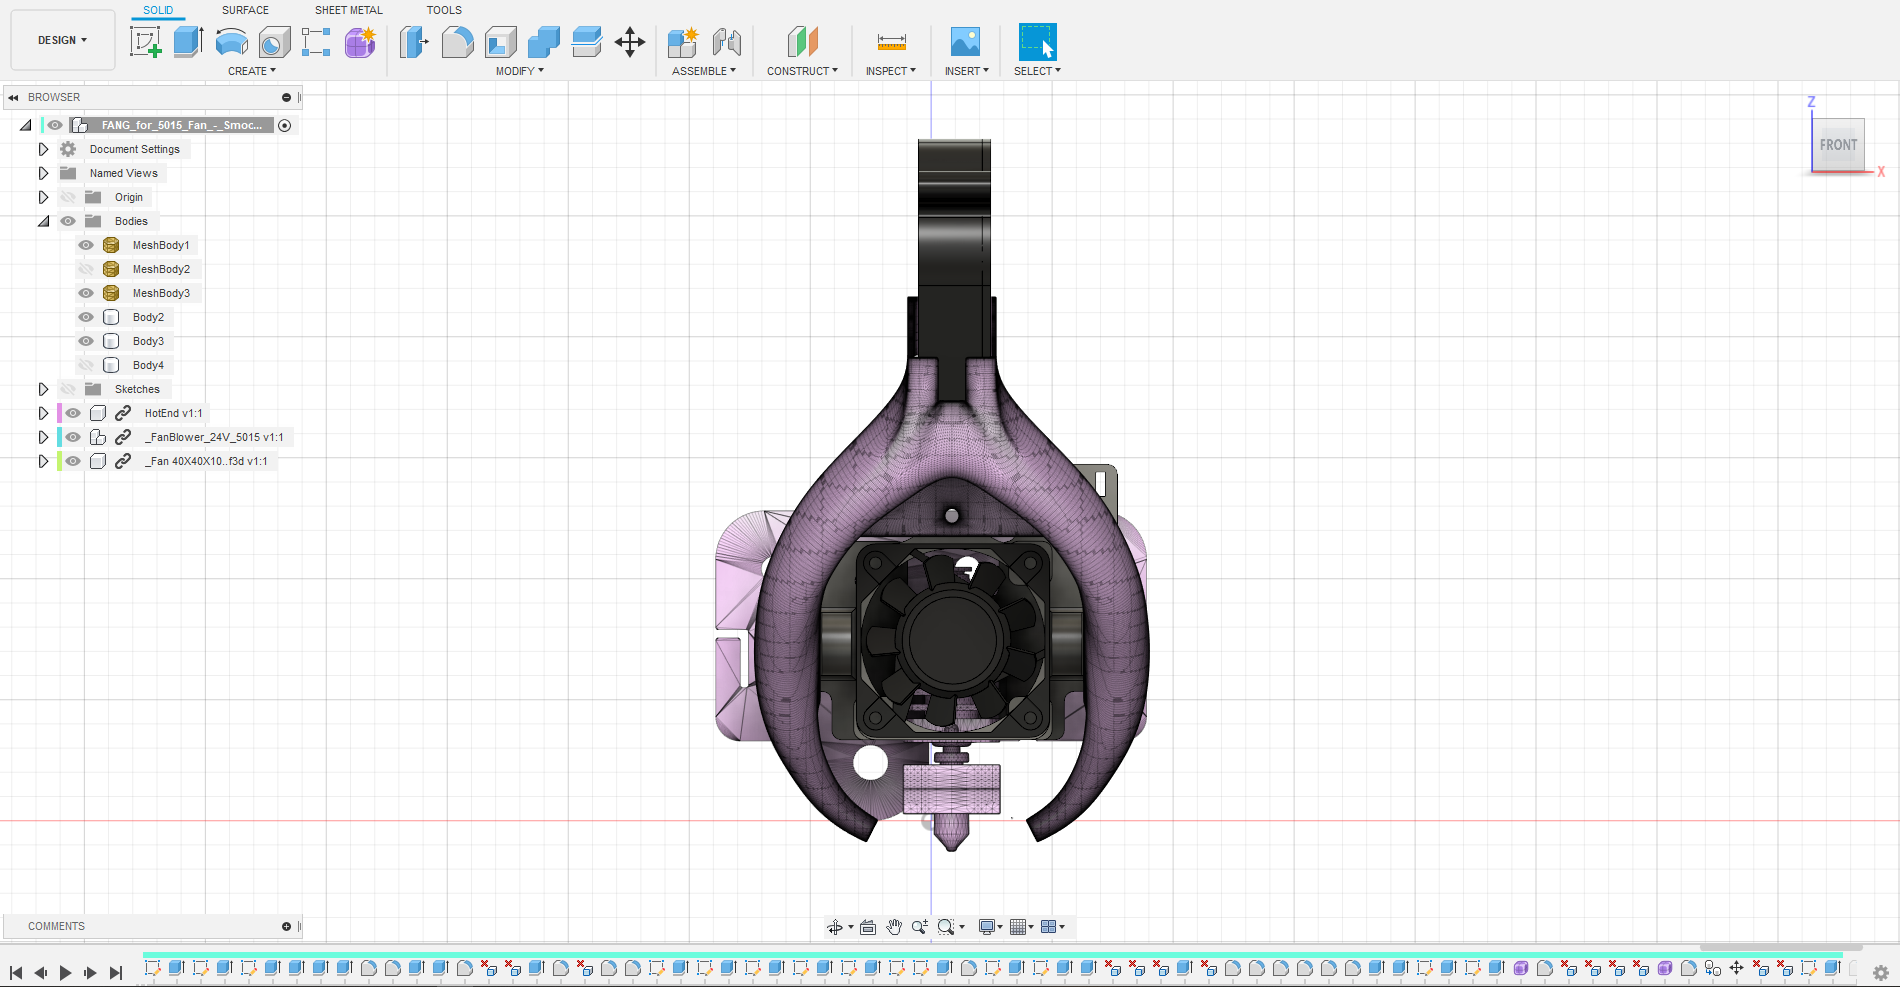Select the Insert image icon
Image resolution: width=1900 pixels, height=987 pixels.
click(965, 42)
